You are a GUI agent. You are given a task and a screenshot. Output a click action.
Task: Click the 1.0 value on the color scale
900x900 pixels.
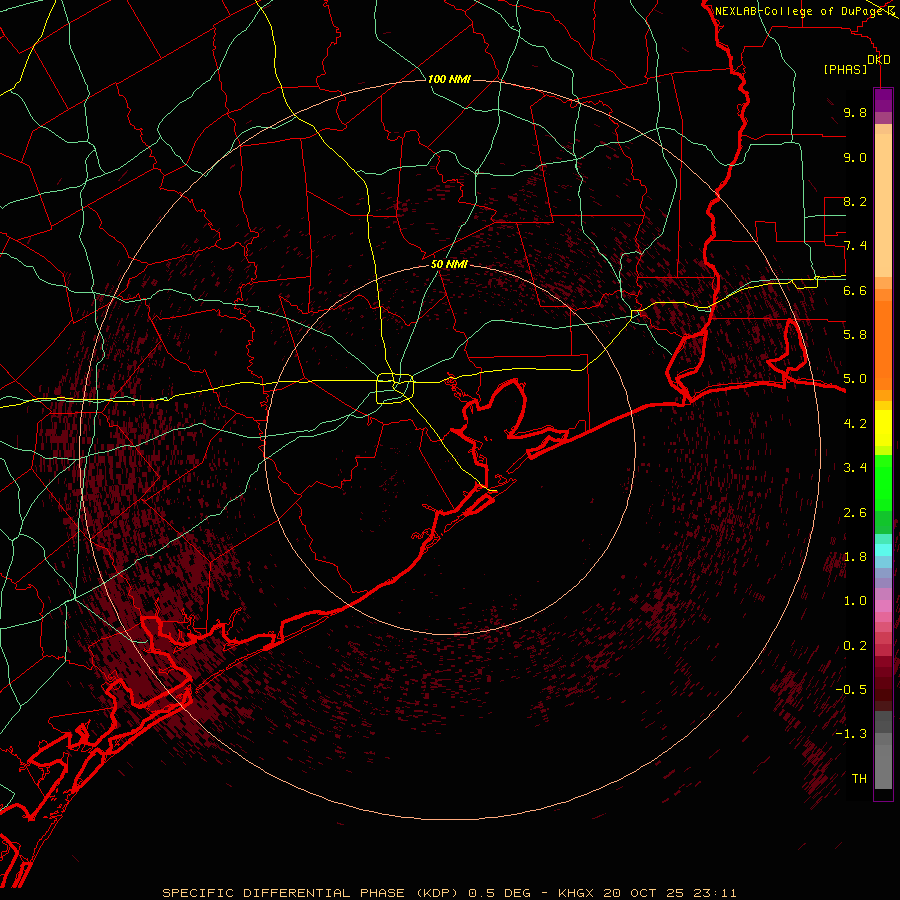[x=855, y=601]
